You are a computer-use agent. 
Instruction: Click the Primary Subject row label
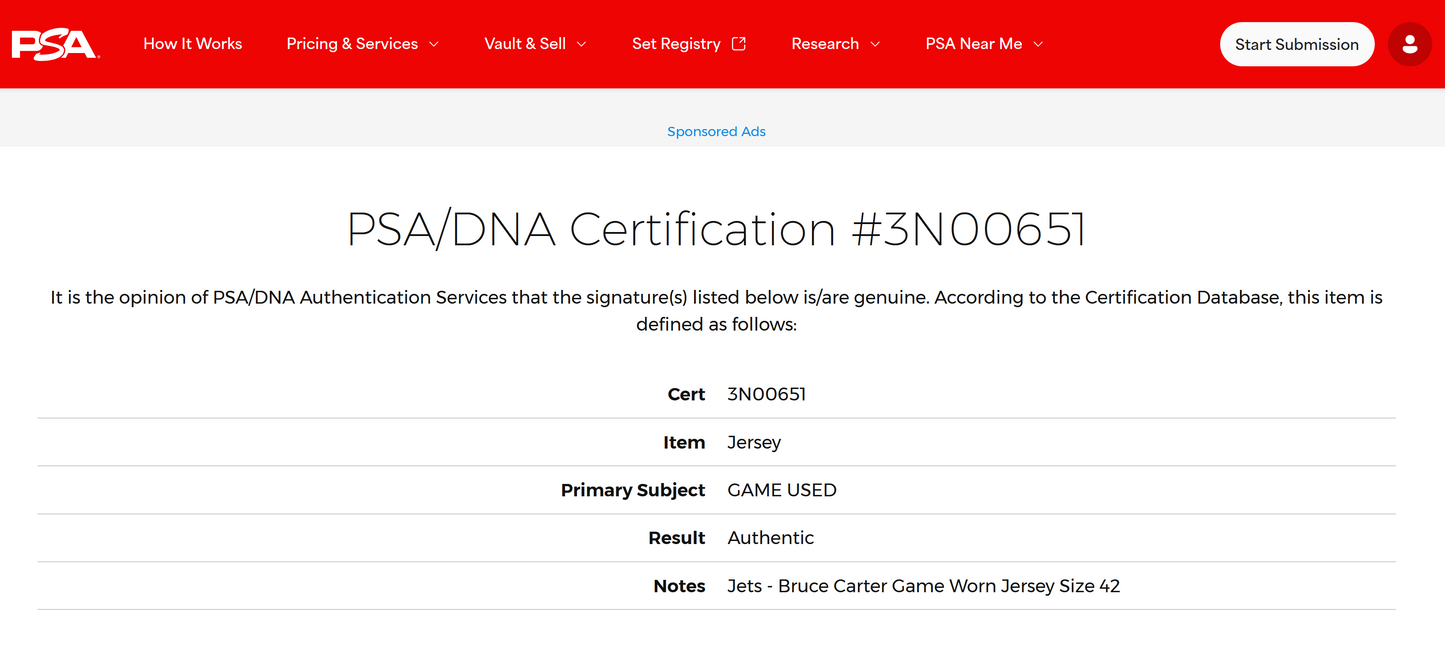click(633, 490)
